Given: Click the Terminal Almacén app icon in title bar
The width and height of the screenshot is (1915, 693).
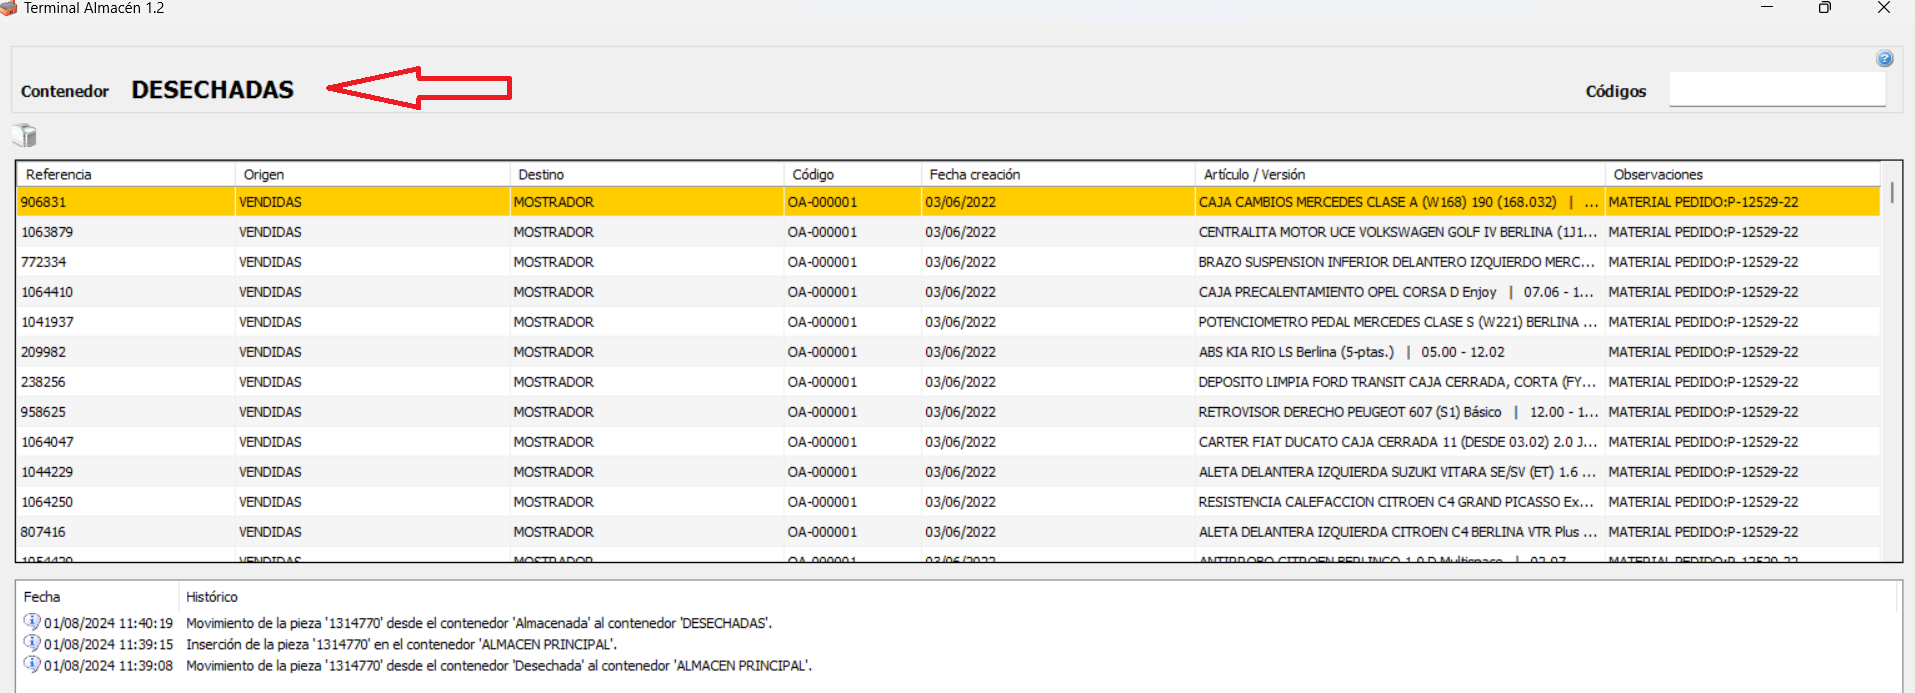Looking at the screenshot, I should (x=9, y=8).
